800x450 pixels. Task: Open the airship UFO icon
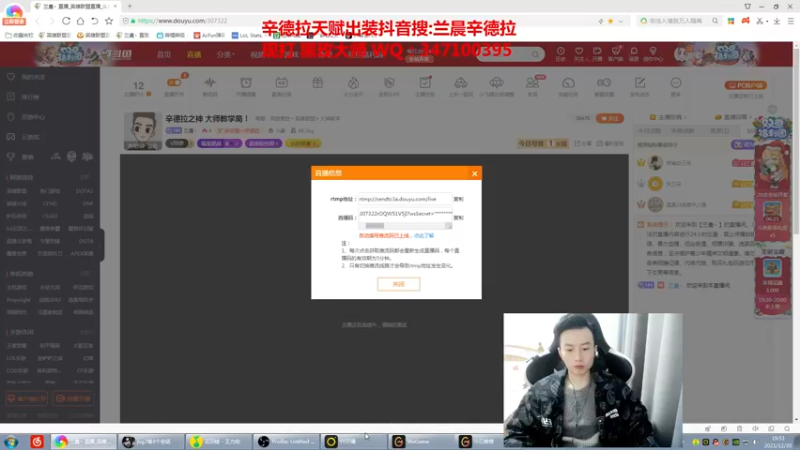(x=496, y=83)
